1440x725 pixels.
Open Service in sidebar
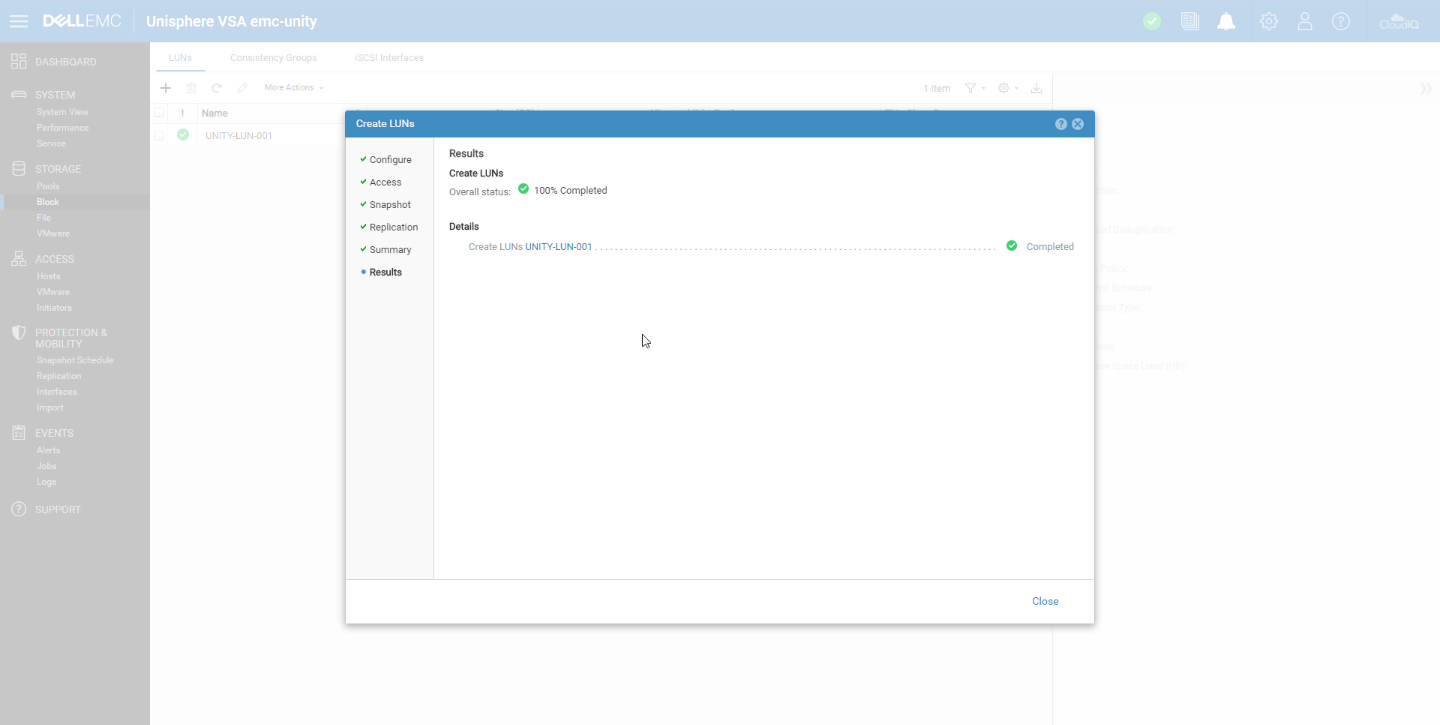(51, 144)
